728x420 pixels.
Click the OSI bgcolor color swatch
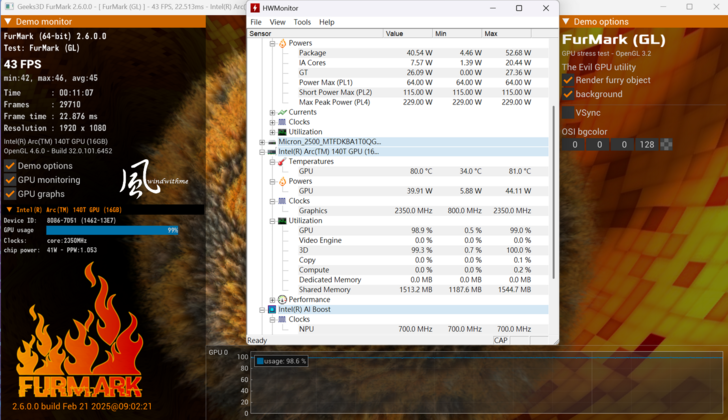point(667,145)
